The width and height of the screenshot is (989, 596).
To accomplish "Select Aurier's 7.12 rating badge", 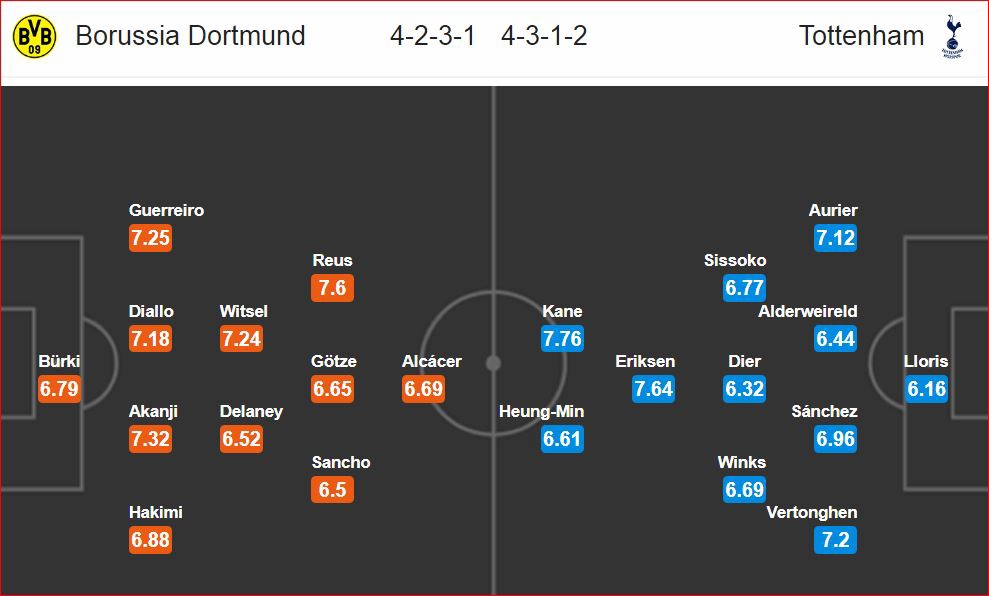I will click(835, 238).
